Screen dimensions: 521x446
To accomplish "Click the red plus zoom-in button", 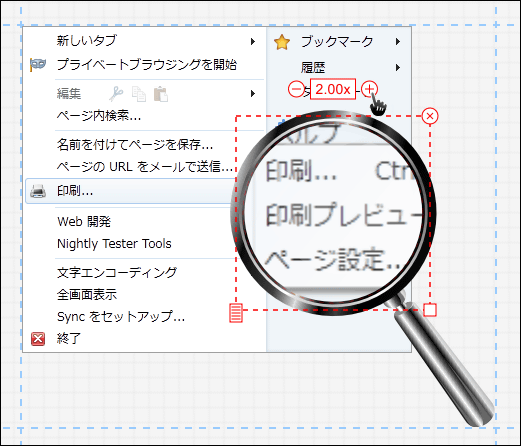I will click(x=369, y=89).
